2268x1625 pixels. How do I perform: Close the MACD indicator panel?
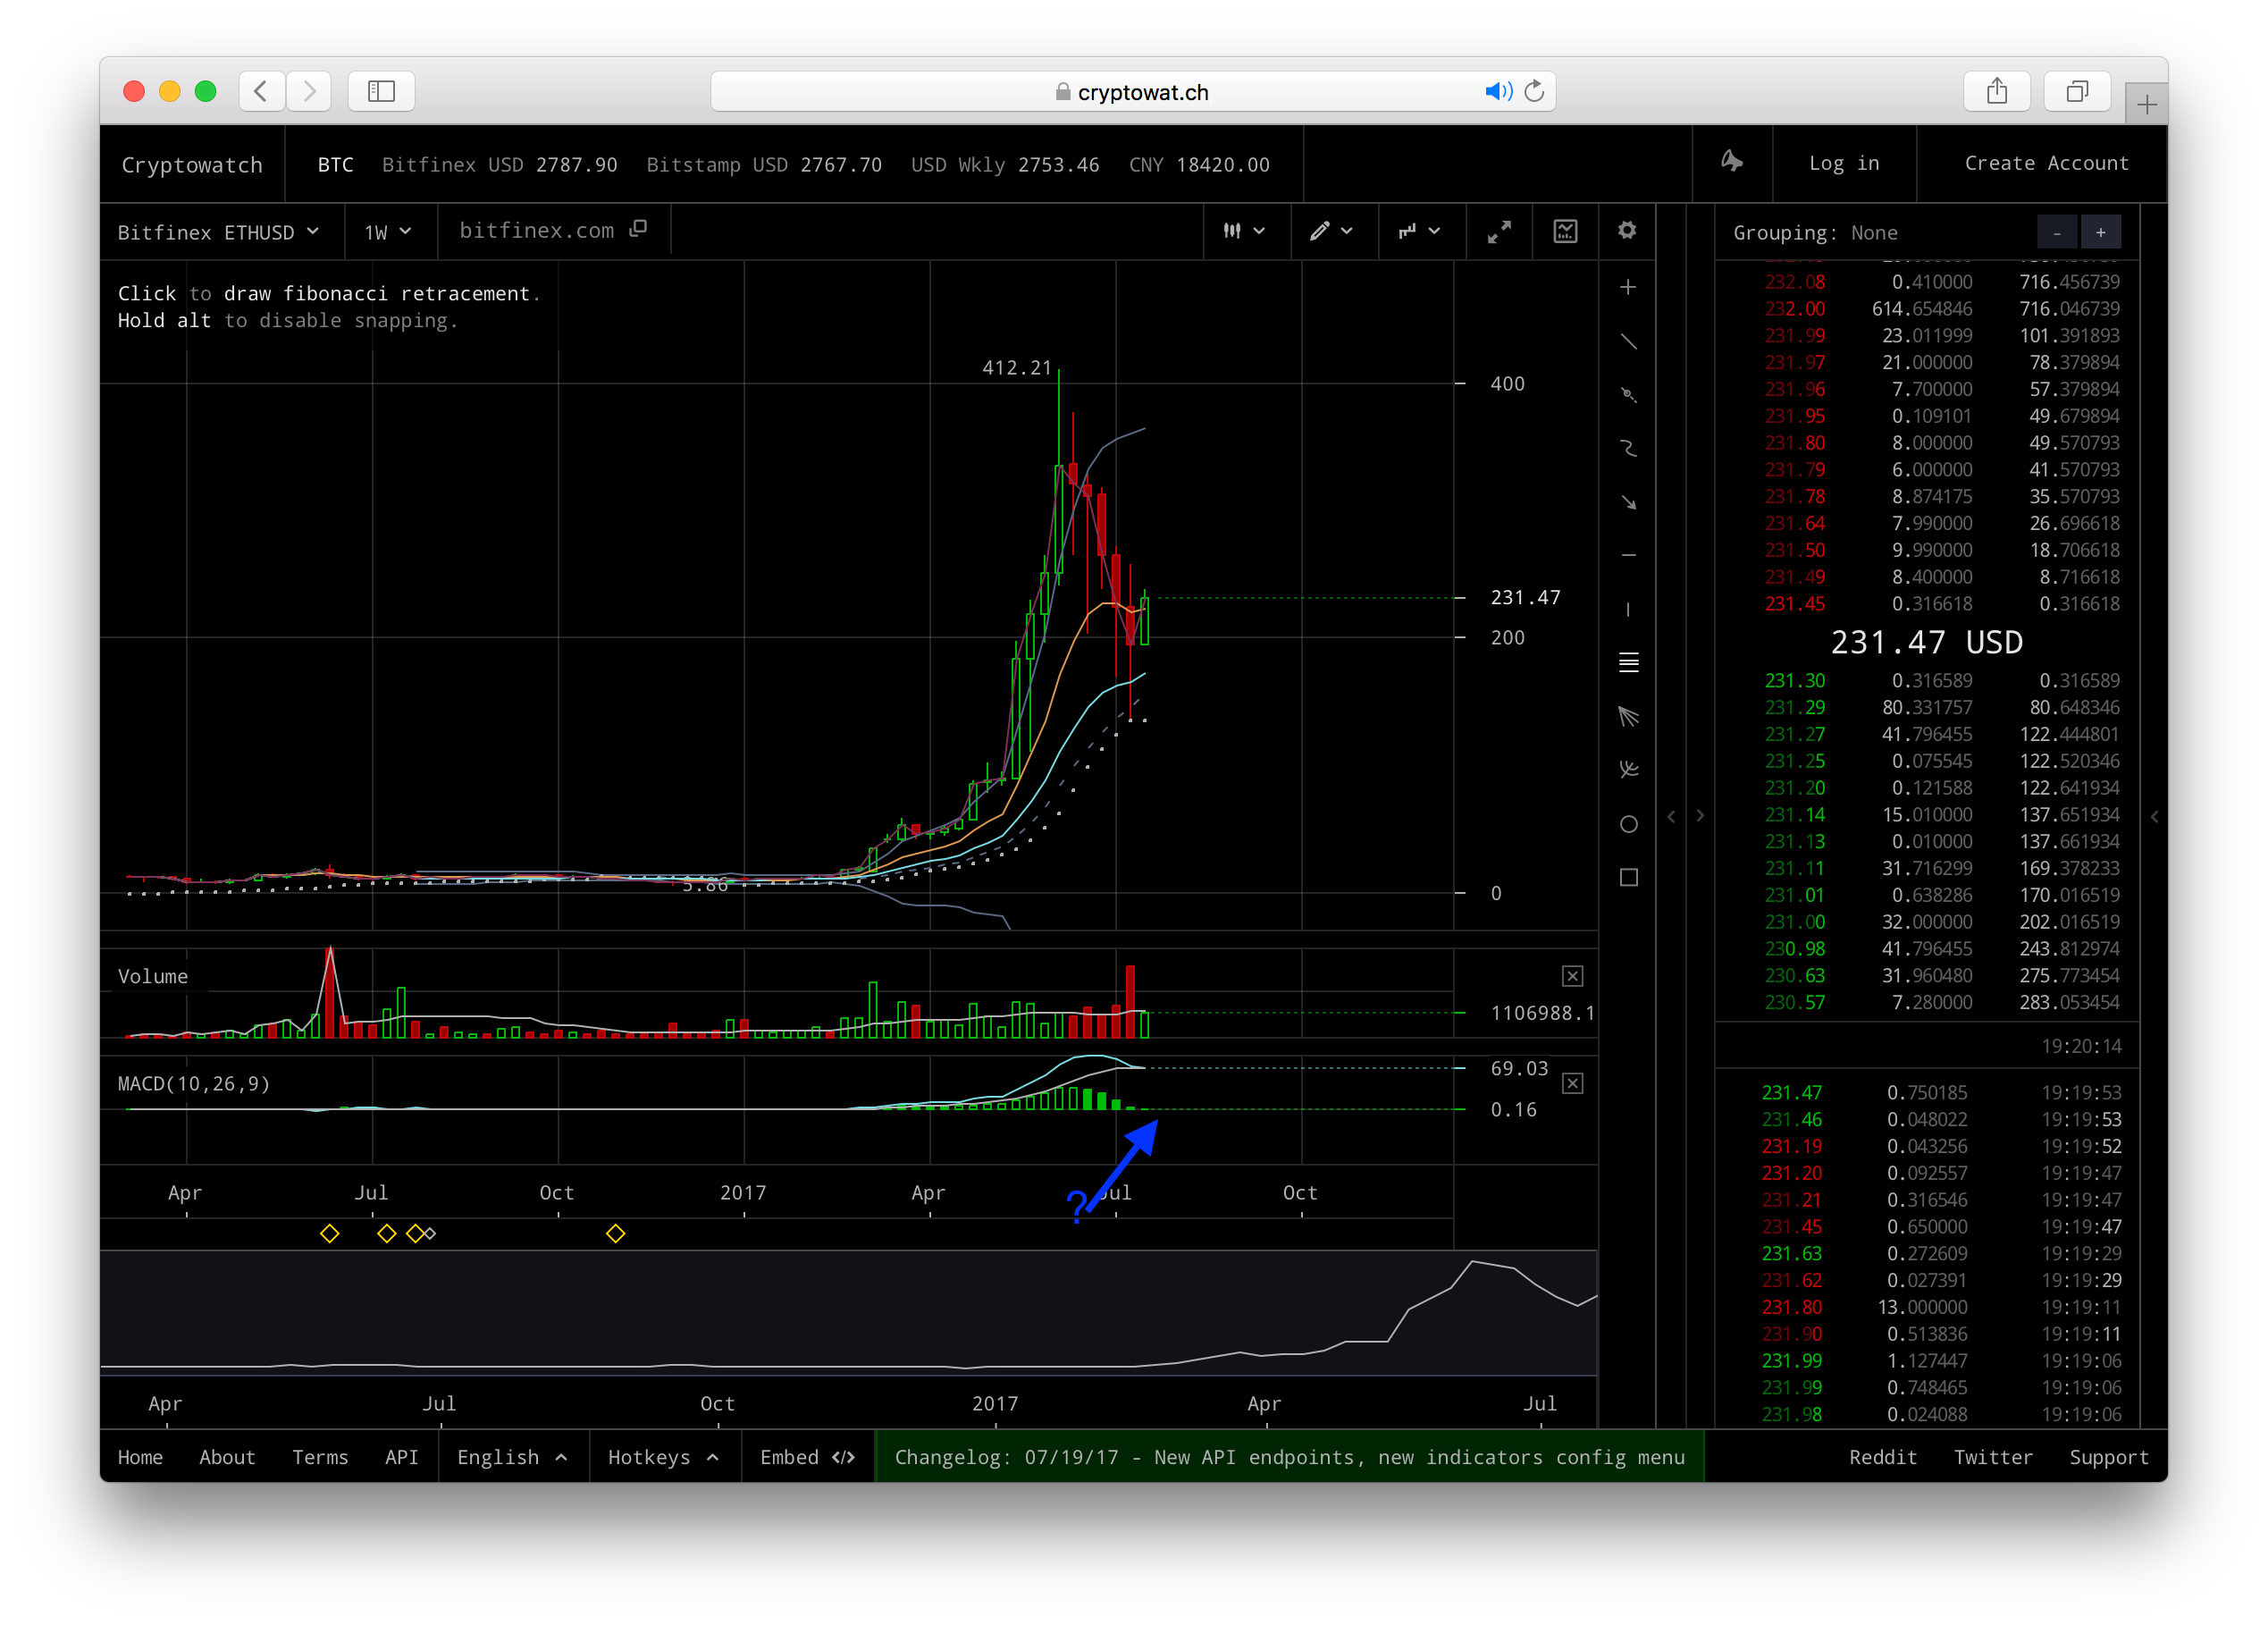click(x=1572, y=1083)
